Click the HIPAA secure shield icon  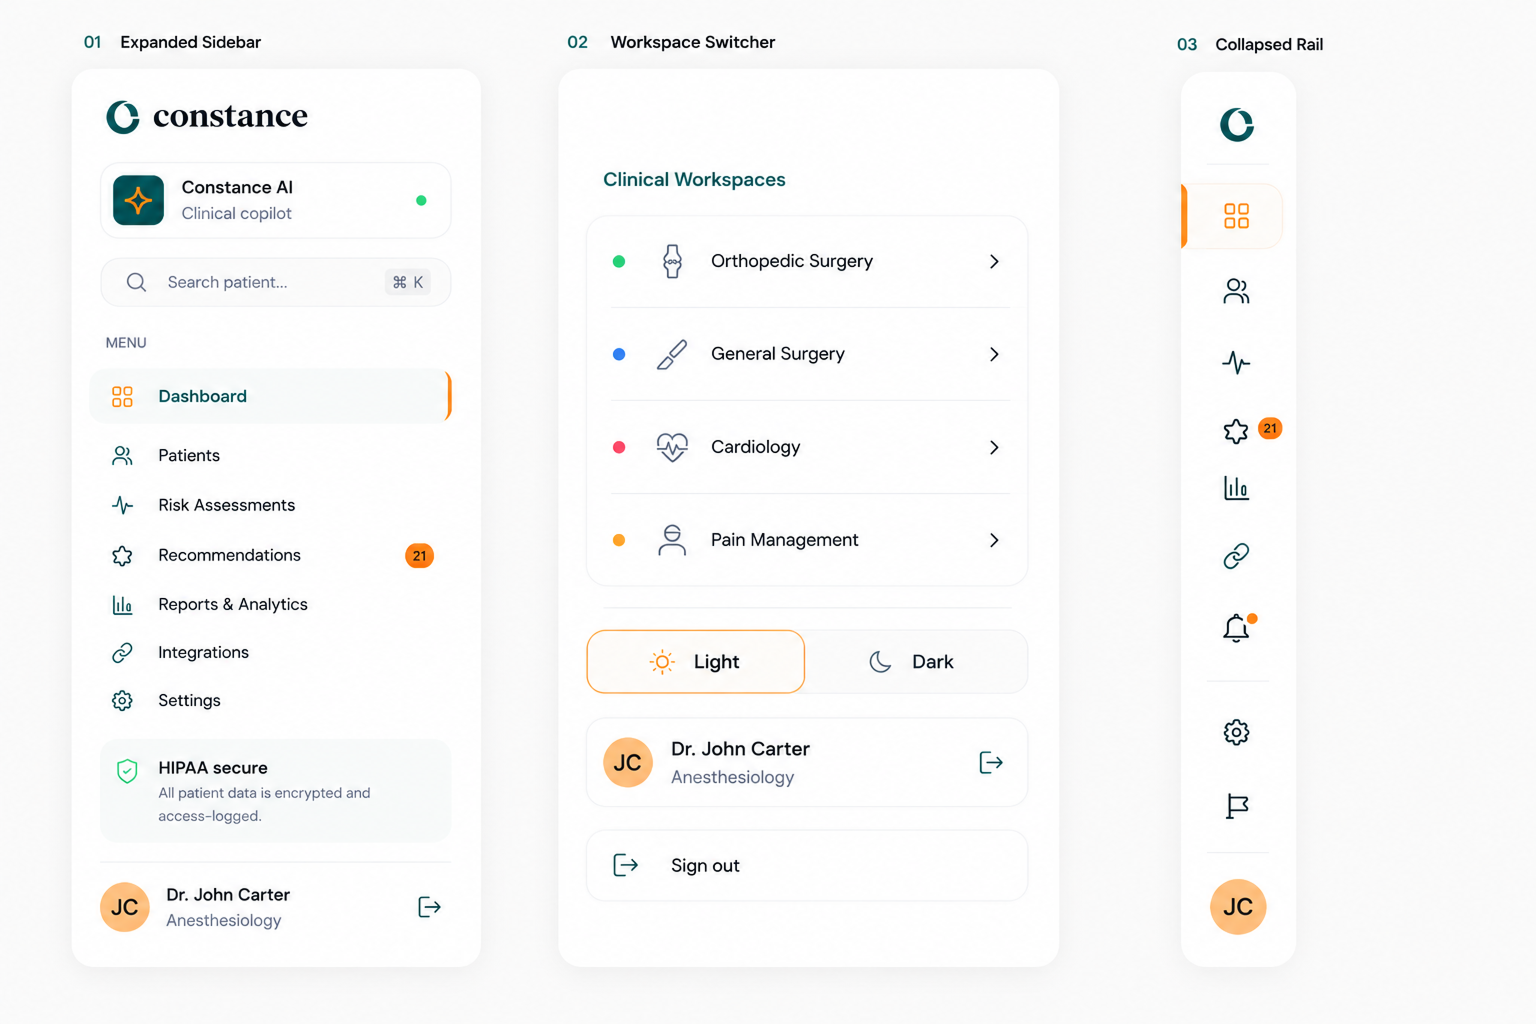127,771
